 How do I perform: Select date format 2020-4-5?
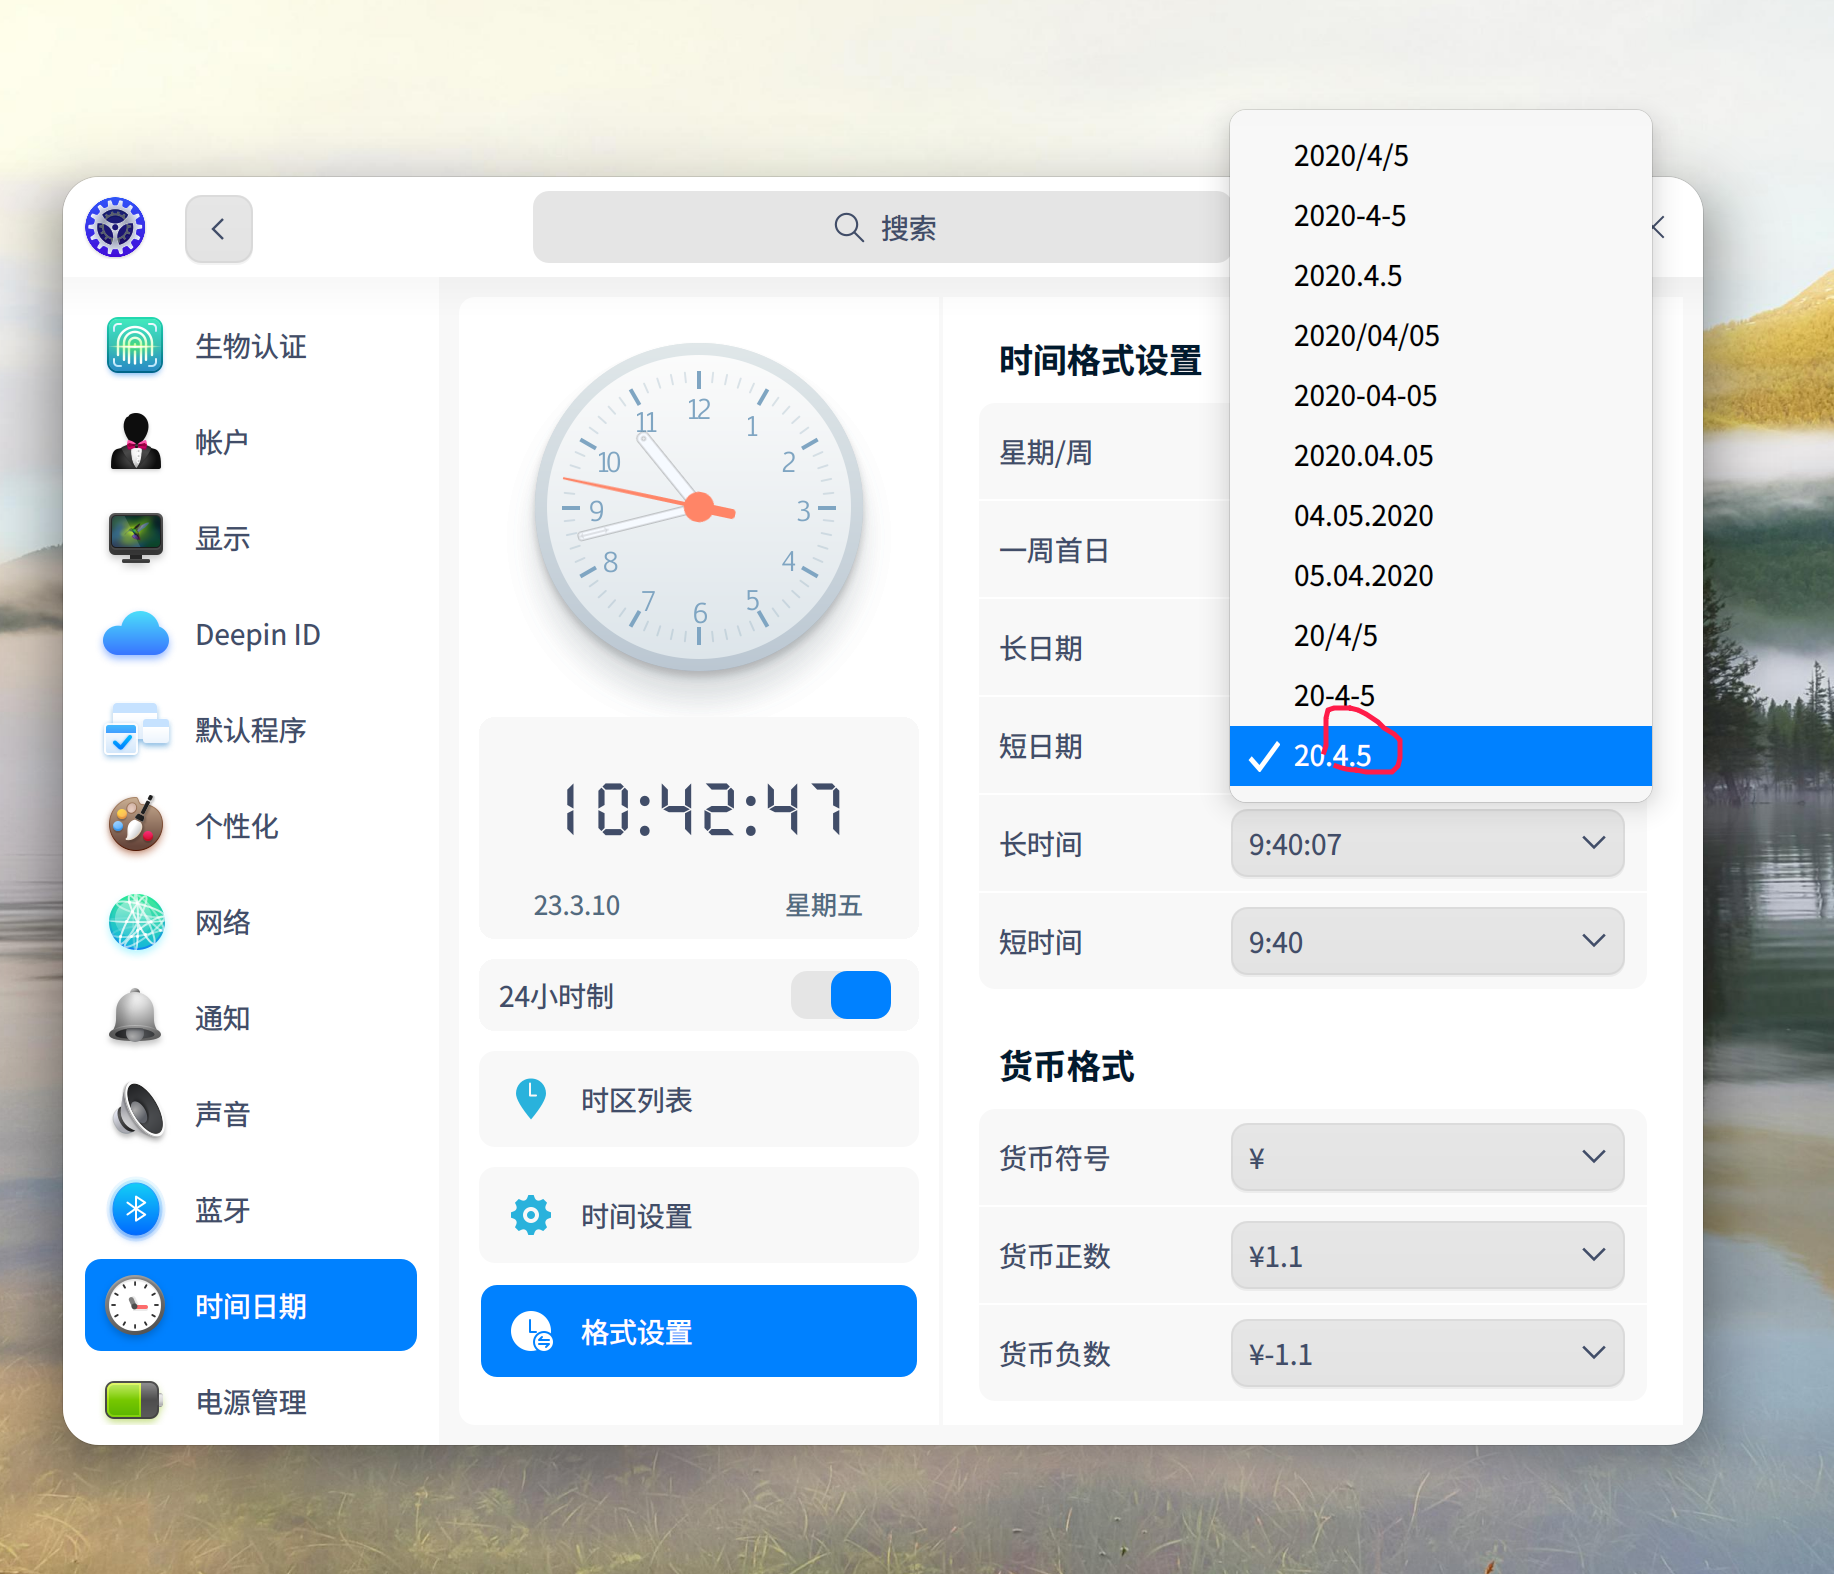coord(1440,216)
